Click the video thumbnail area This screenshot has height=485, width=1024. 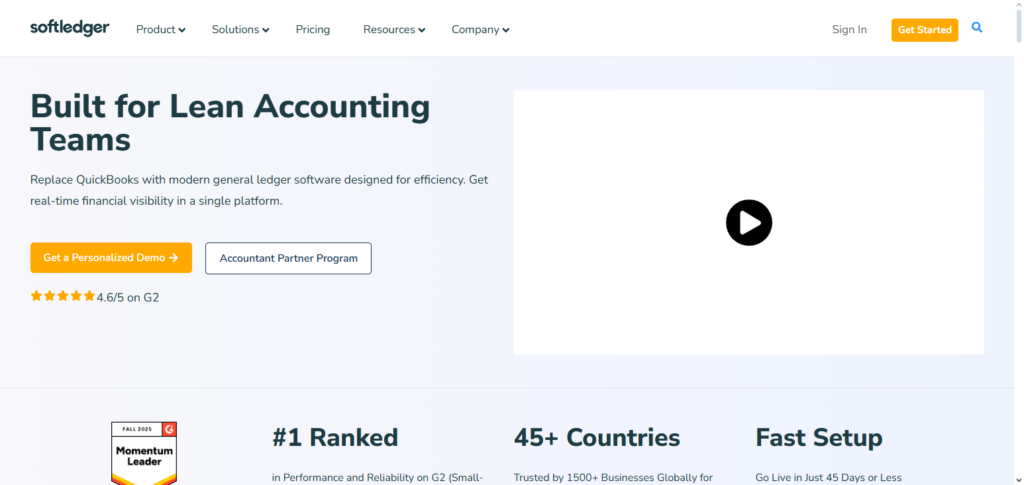tap(748, 222)
